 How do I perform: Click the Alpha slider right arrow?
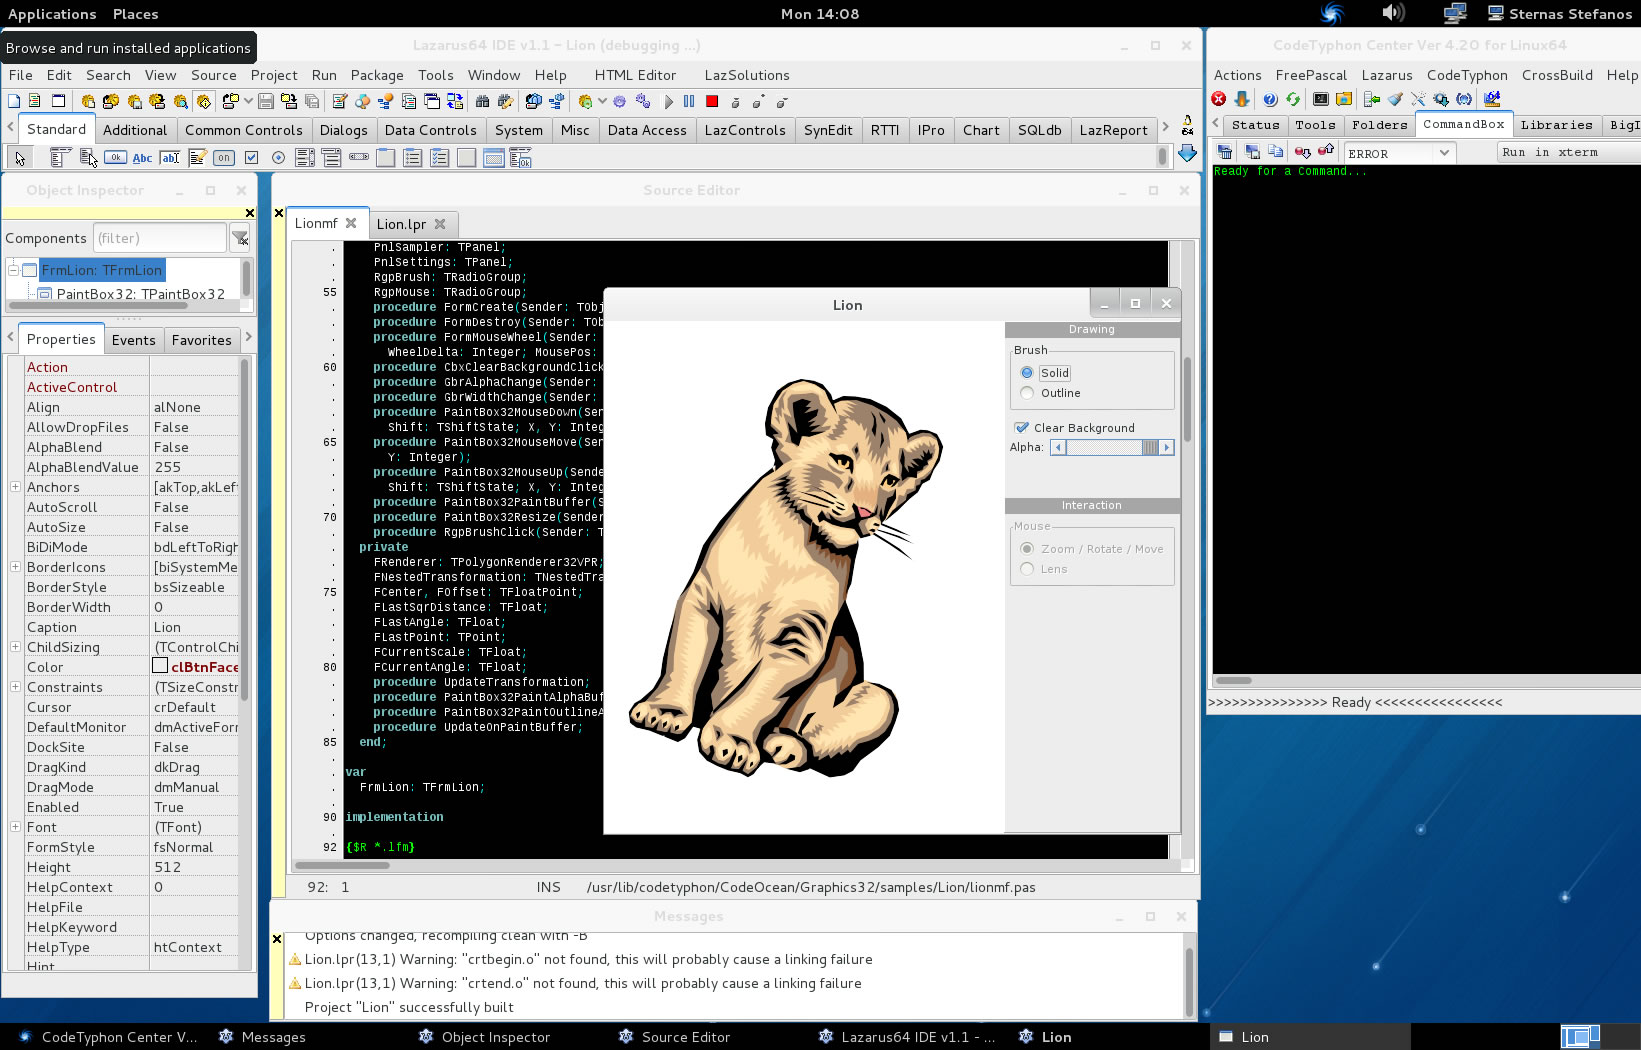coord(1166,448)
